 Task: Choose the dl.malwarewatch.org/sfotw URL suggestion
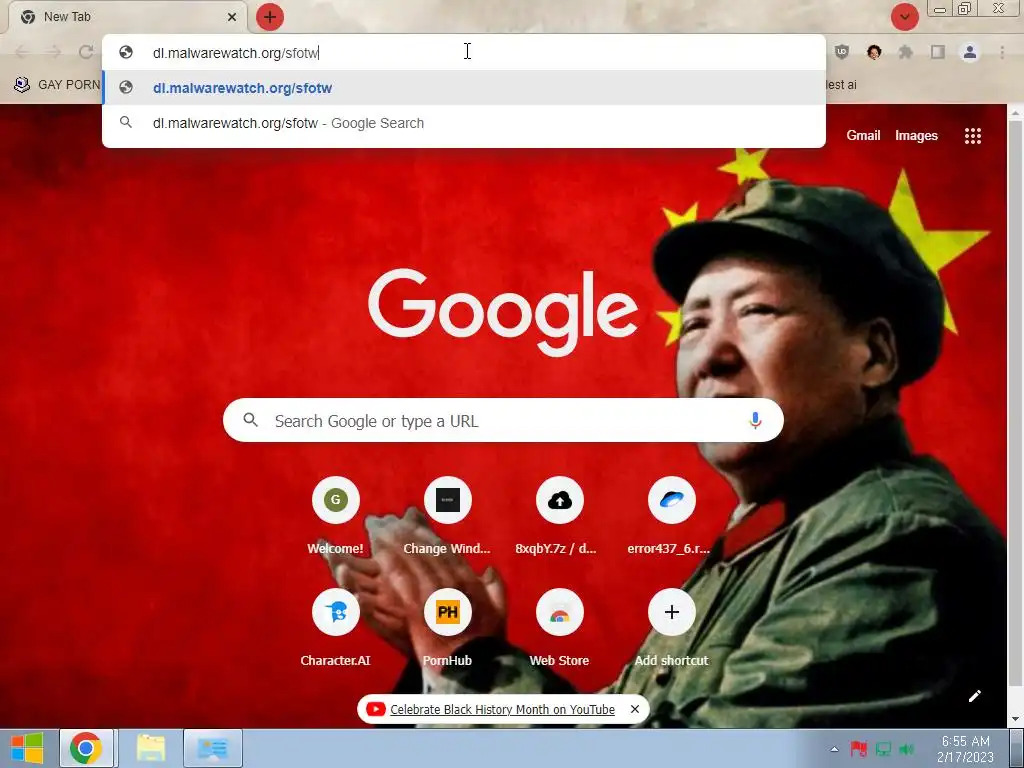(x=464, y=88)
